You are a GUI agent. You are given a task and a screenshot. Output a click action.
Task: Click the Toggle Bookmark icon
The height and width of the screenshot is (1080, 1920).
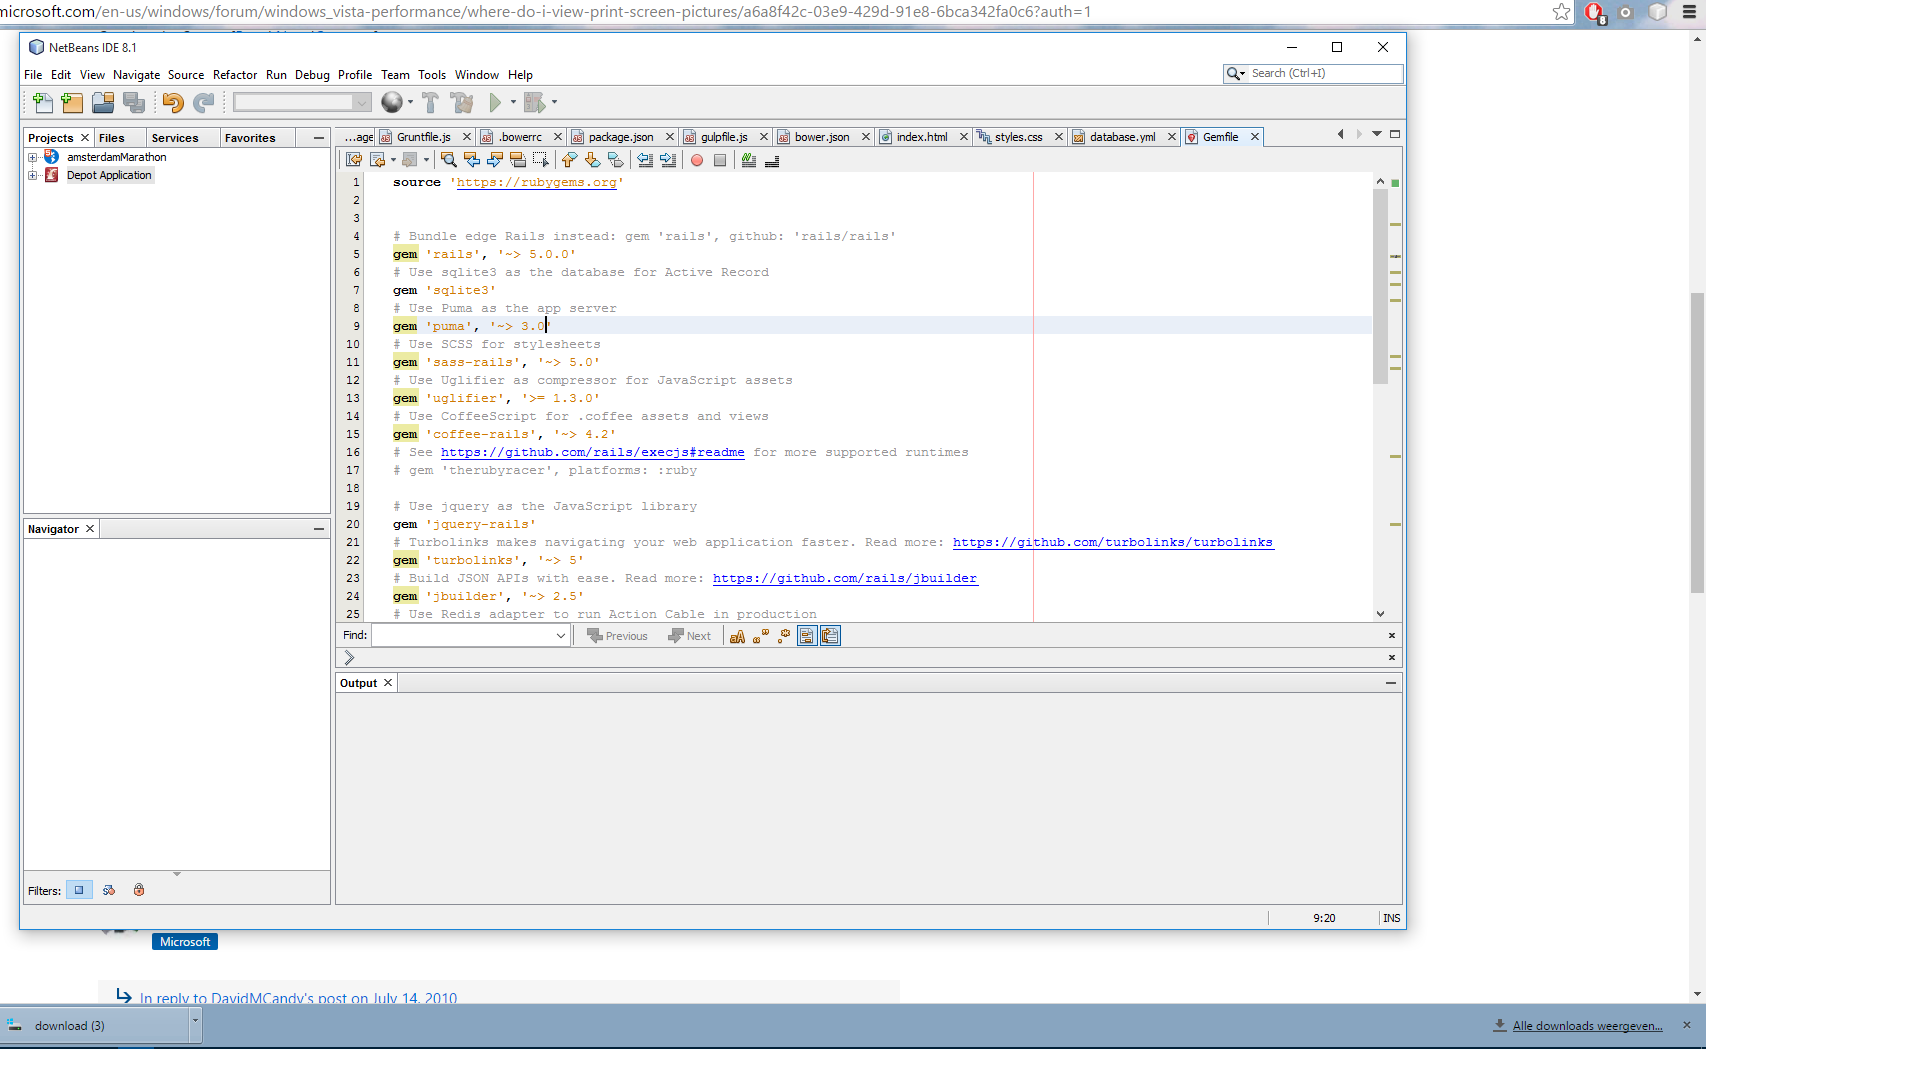click(x=616, y=160)
